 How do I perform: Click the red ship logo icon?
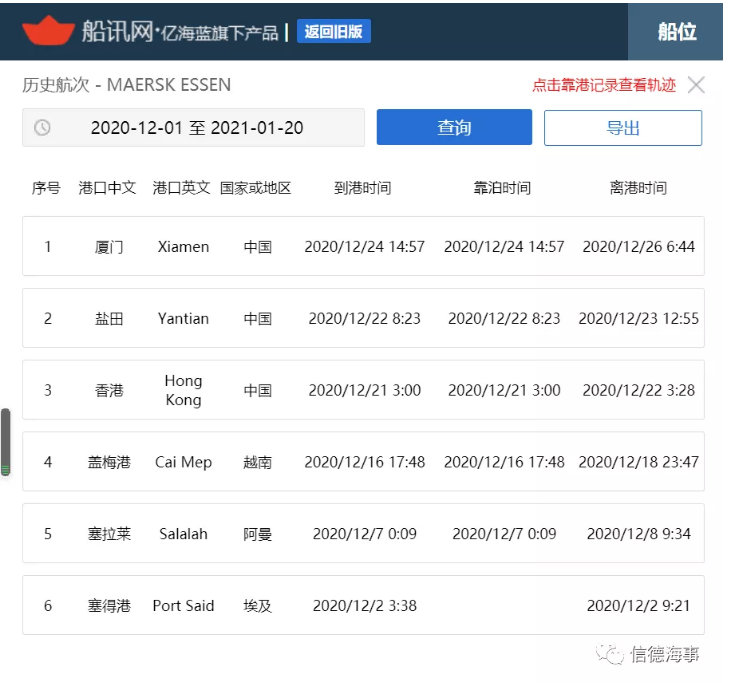(x=48, y=31)
